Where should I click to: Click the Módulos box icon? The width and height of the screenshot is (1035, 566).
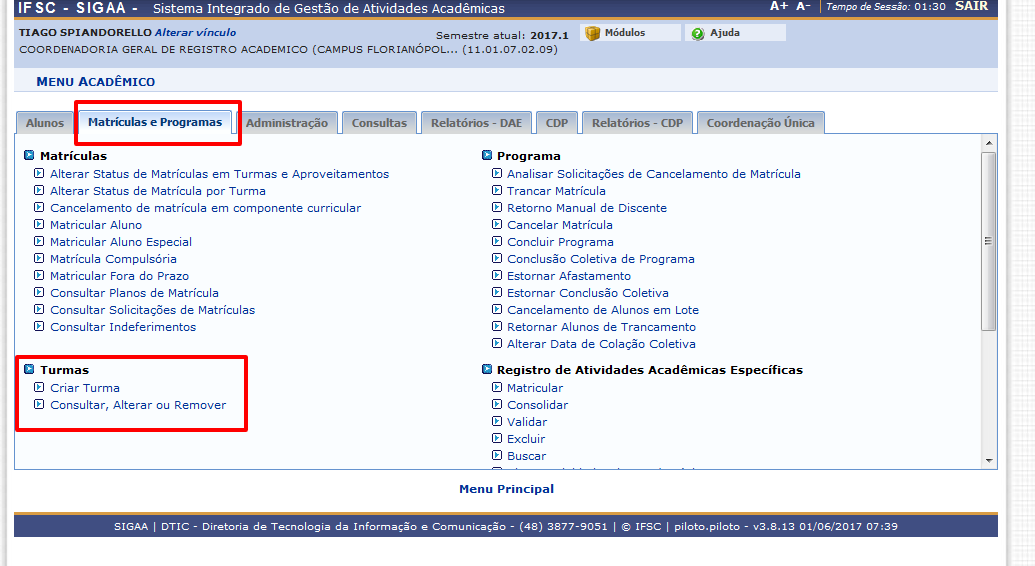click(x=592, y=33)
